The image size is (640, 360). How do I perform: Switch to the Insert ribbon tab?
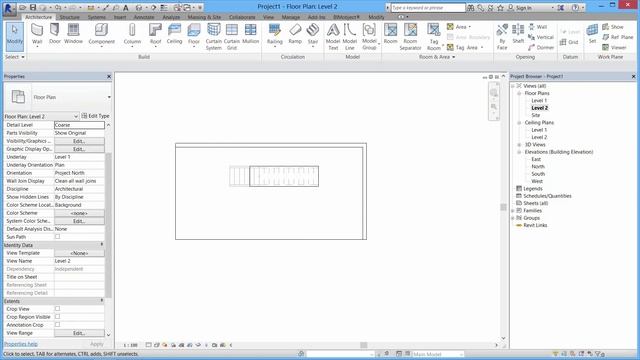coord(120,17)
